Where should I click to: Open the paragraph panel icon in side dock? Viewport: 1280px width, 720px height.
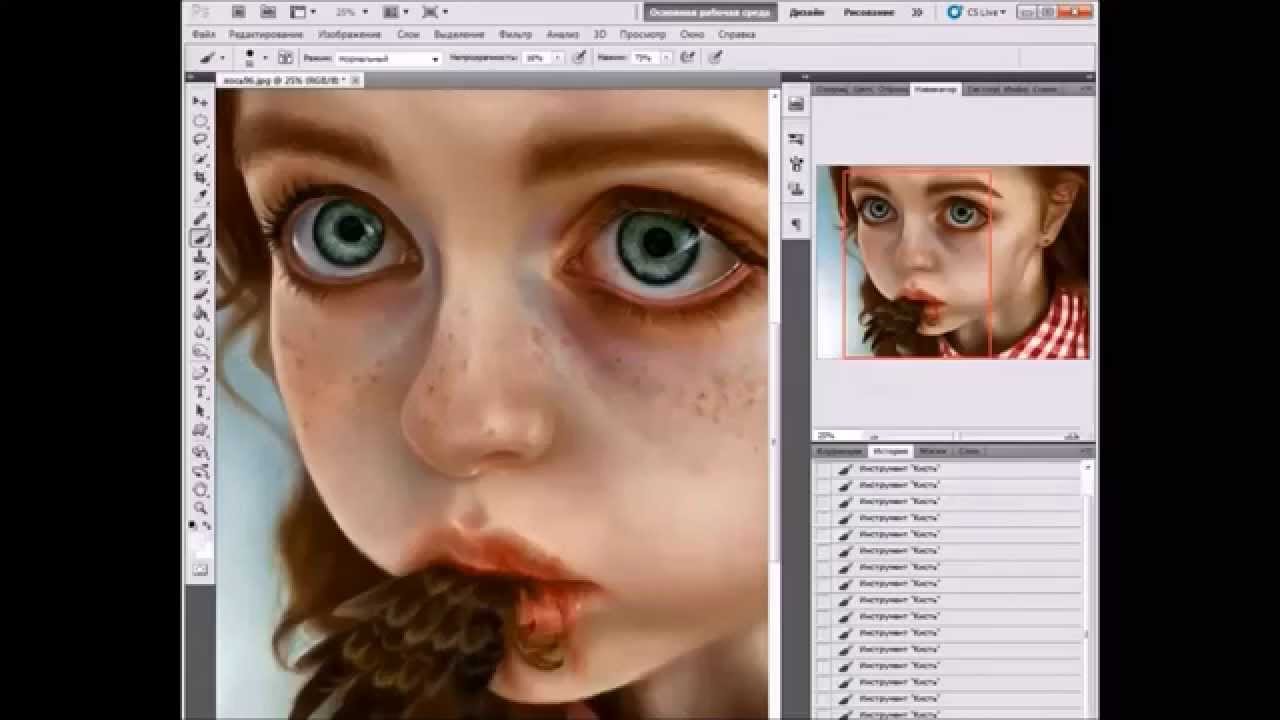(x=796, y=225)
